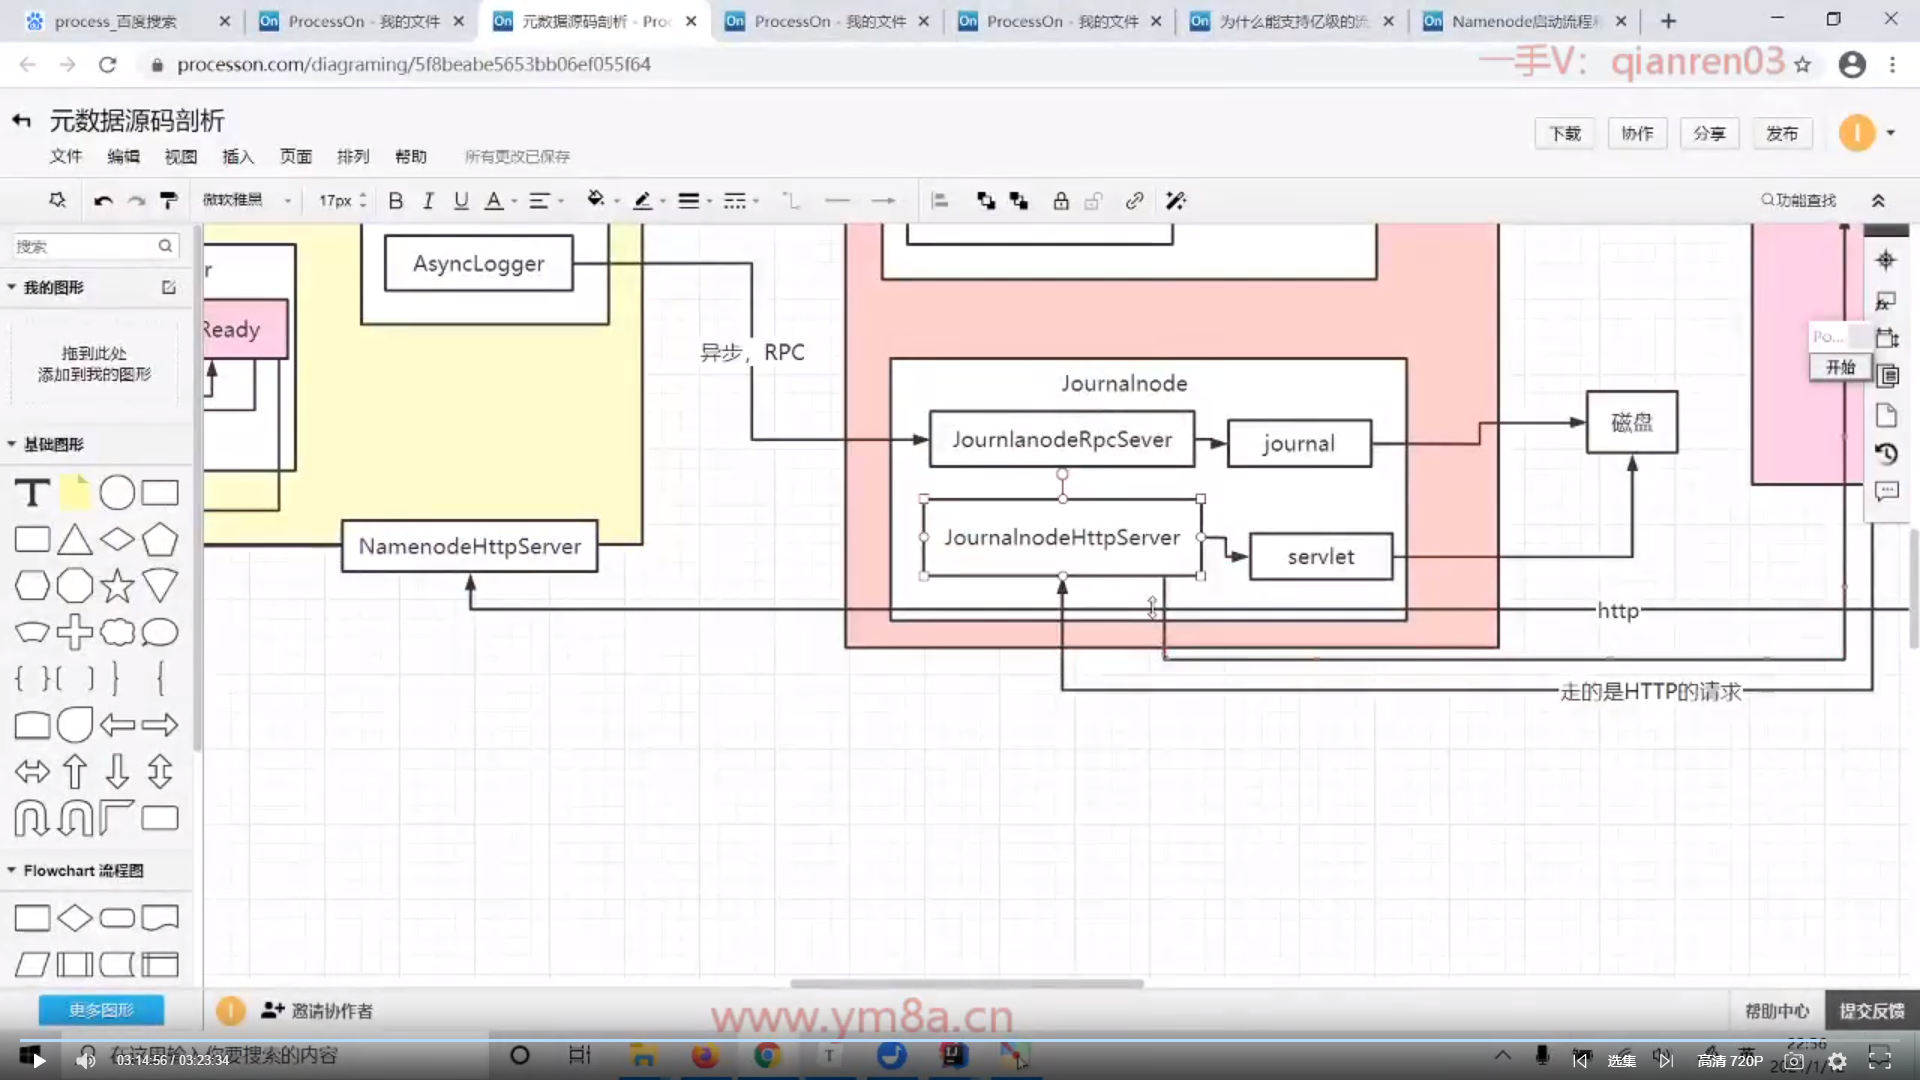Click the magic wand beautify icon
Screen dimensions: 1920x1080
pos(1176,201)
